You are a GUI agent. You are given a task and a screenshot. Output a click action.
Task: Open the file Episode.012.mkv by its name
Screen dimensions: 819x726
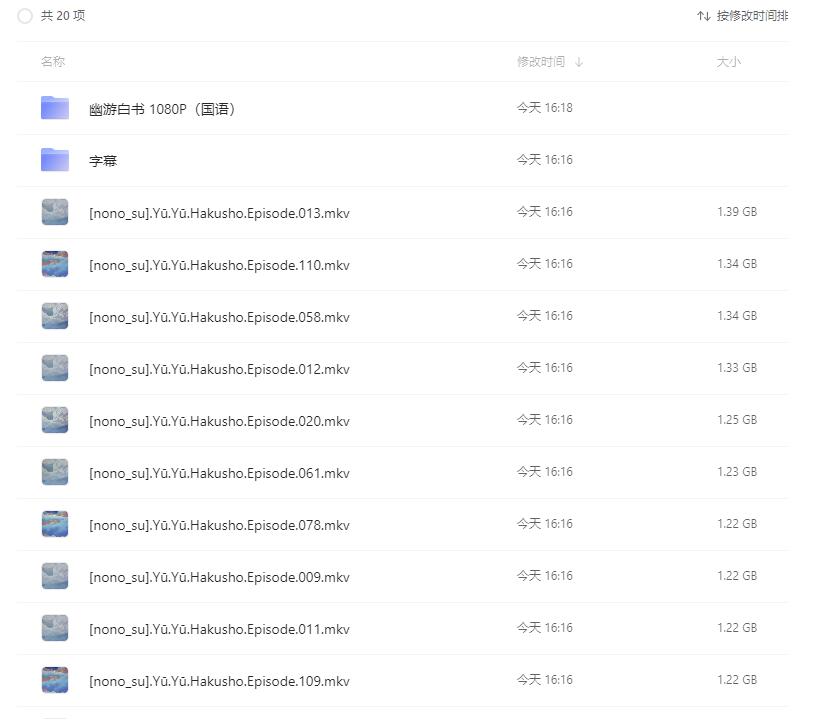[x=216, y=368]
